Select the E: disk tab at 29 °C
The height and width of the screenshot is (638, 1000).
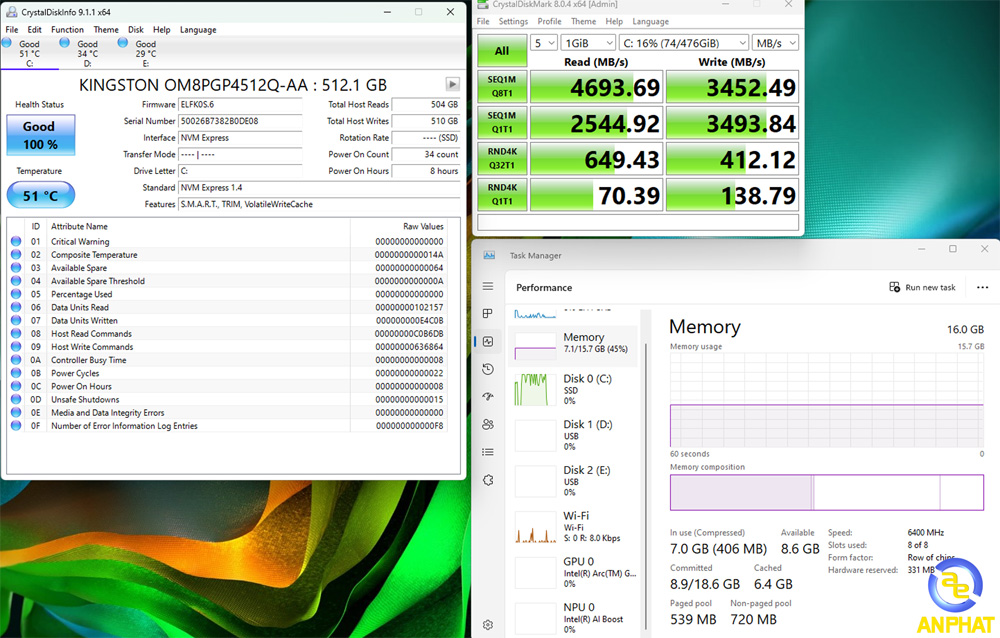[145, 53]
